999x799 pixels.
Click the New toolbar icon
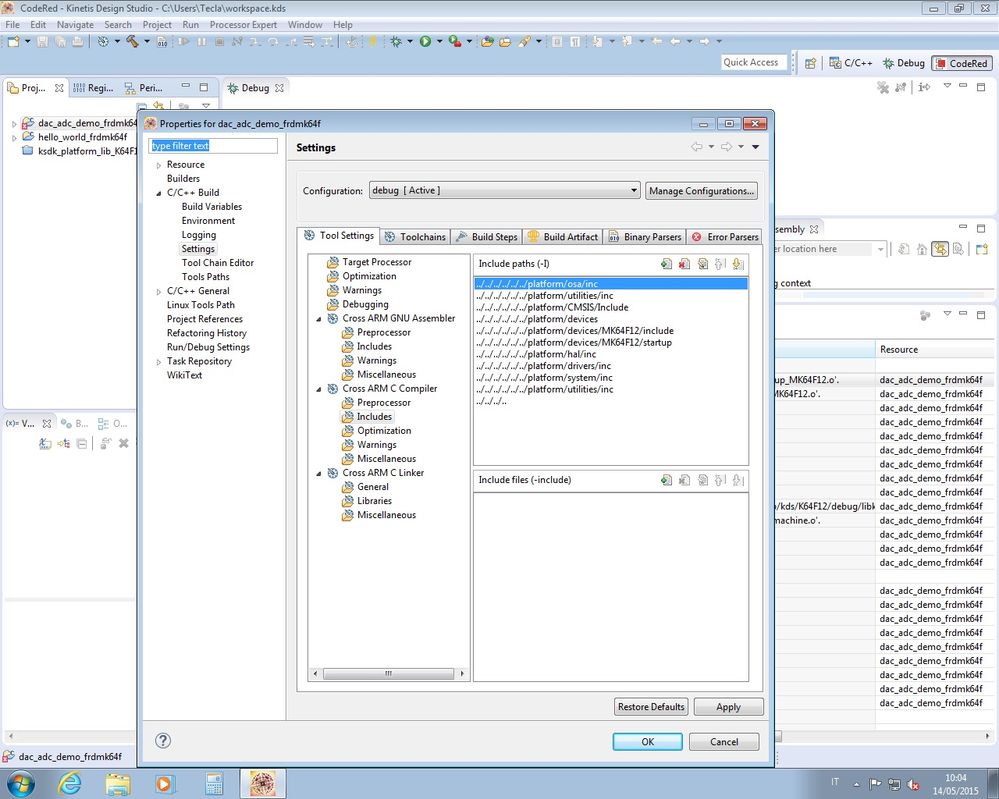coord(13,41)
